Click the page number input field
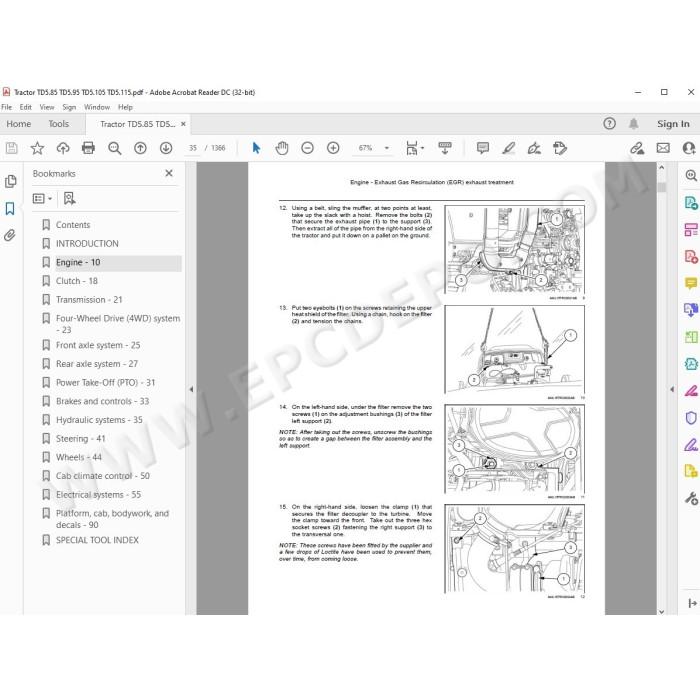 pos(192,148)
